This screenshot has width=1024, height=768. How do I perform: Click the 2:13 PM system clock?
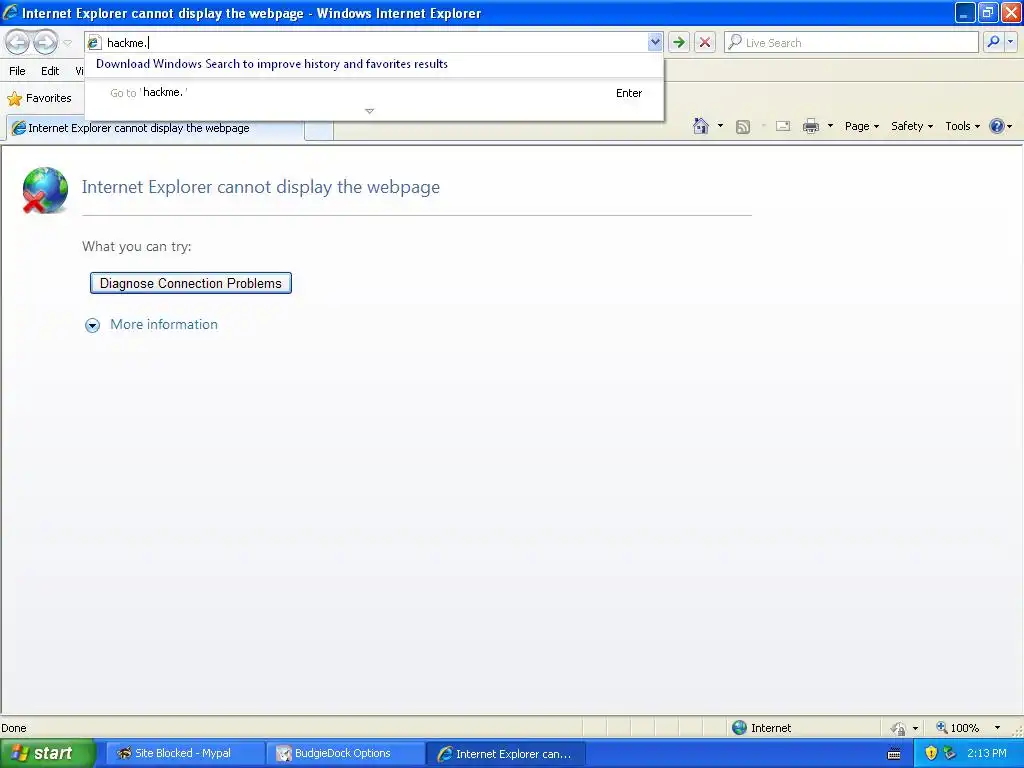[987, 754]
